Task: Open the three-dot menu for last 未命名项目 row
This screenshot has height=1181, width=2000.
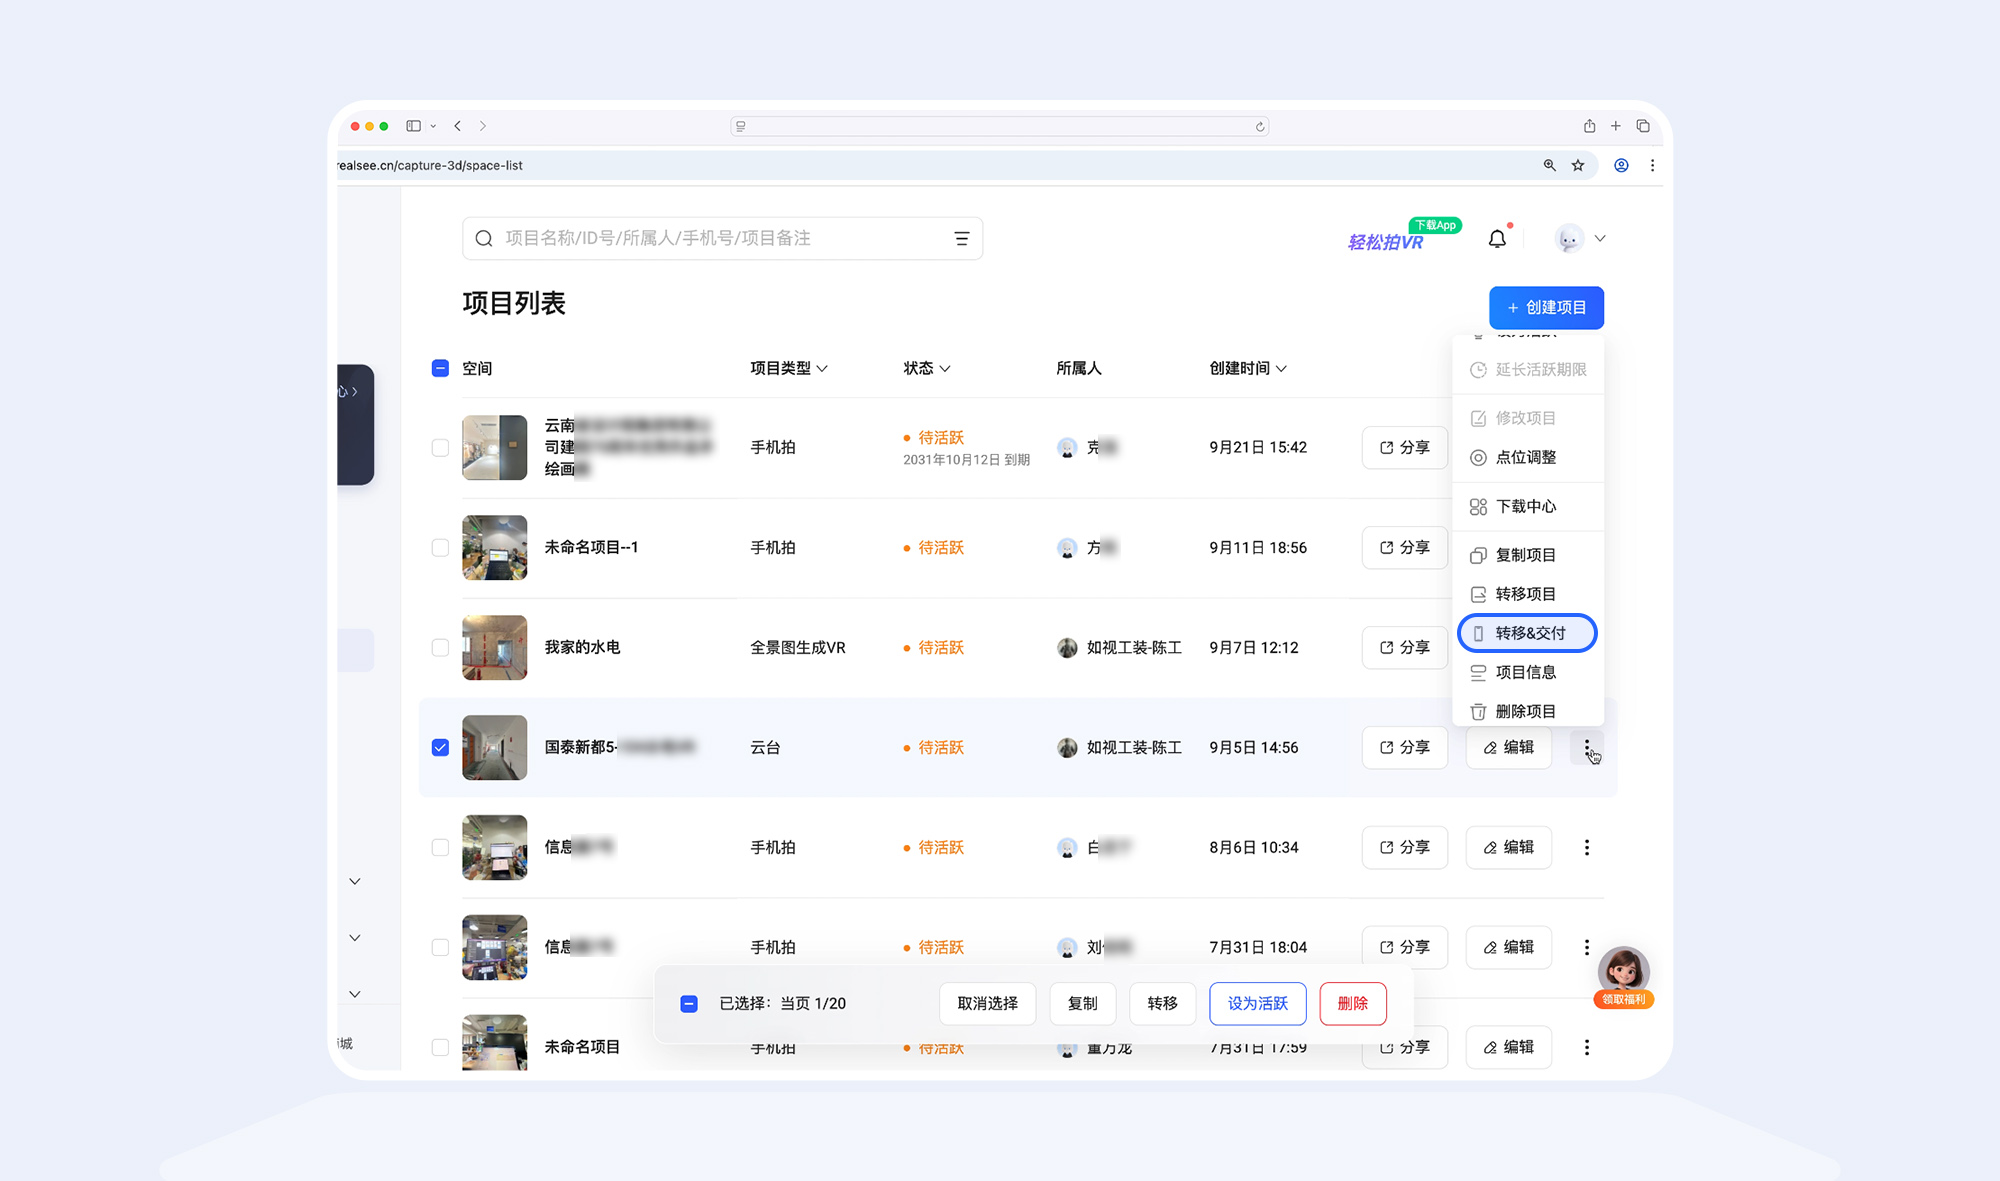Action: point(1587,1047)
